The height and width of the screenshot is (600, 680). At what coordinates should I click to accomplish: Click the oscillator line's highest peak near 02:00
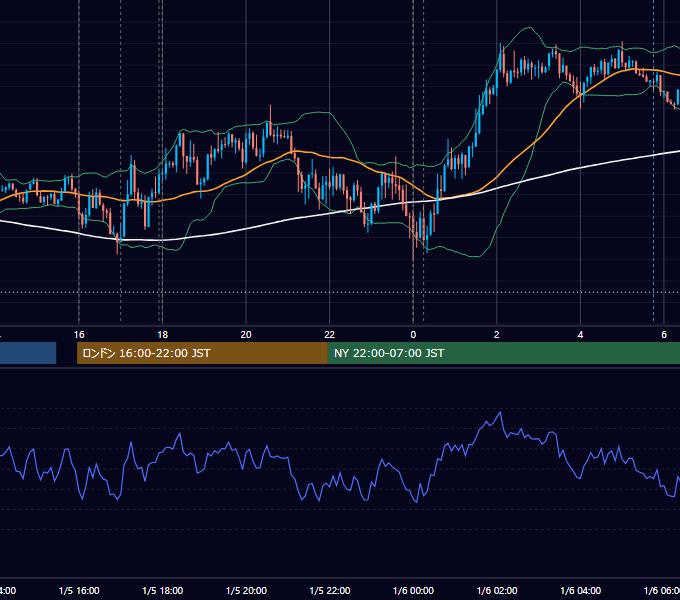click(x=501, y=412)
